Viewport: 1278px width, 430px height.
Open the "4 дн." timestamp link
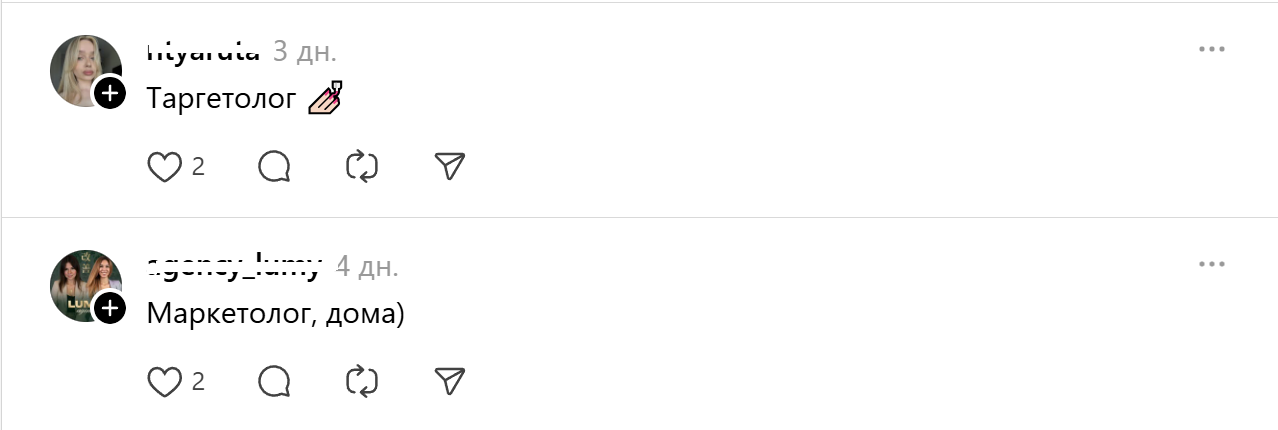coord(366,266)
